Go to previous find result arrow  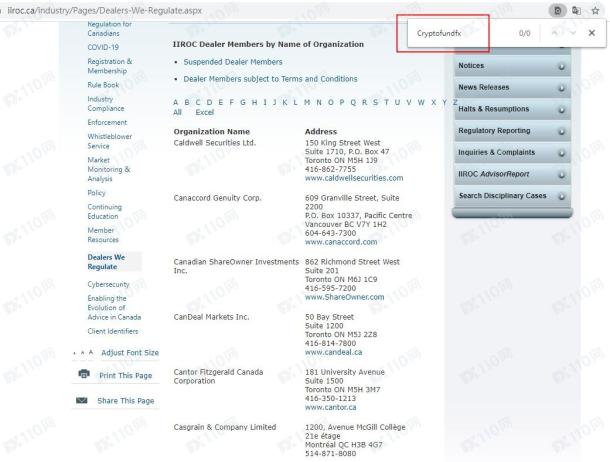tap(555, 33)
